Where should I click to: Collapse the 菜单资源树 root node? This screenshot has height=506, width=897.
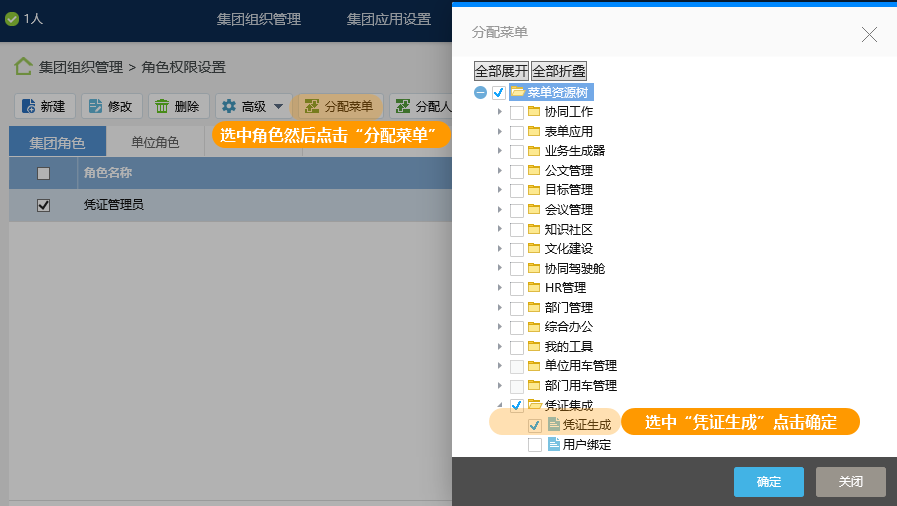click(481, 93)
